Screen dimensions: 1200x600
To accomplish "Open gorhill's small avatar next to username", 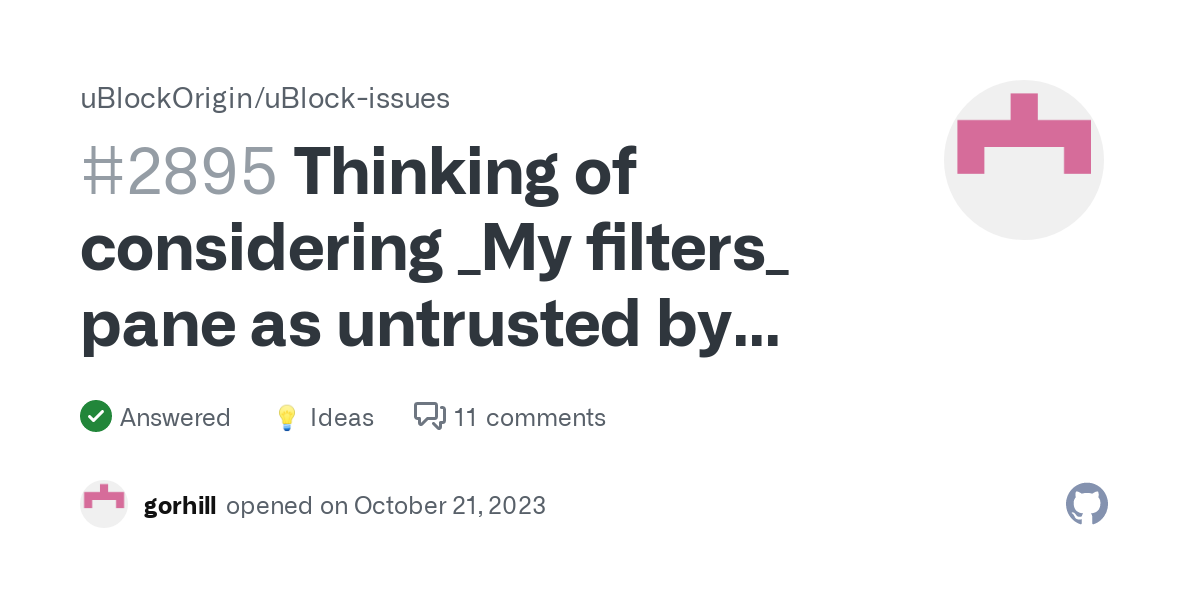I will 103,505.
